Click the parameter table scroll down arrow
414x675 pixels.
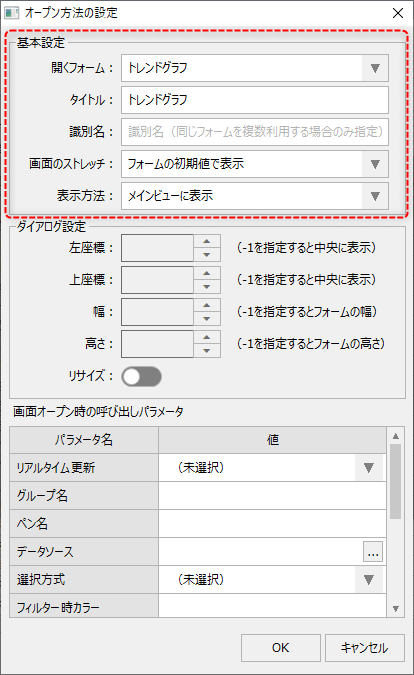coord(396,609)
